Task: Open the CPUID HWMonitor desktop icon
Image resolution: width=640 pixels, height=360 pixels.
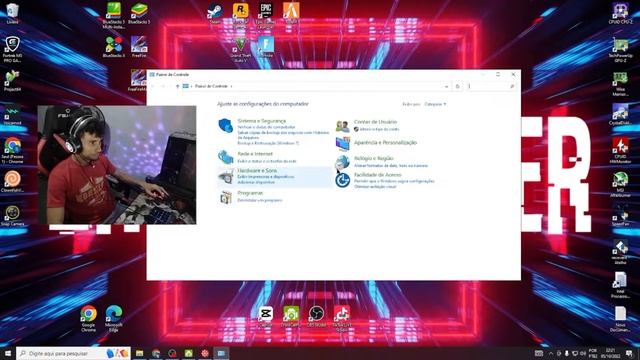Action: click(620, 151)
